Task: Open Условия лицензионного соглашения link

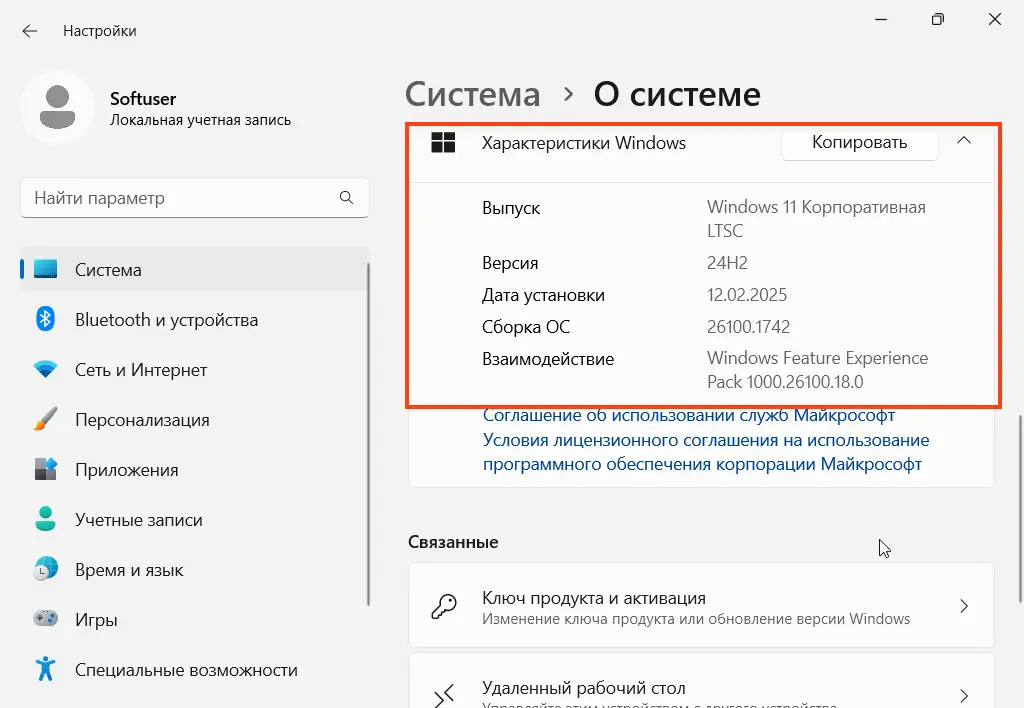Action: click(x=705, y=452)
